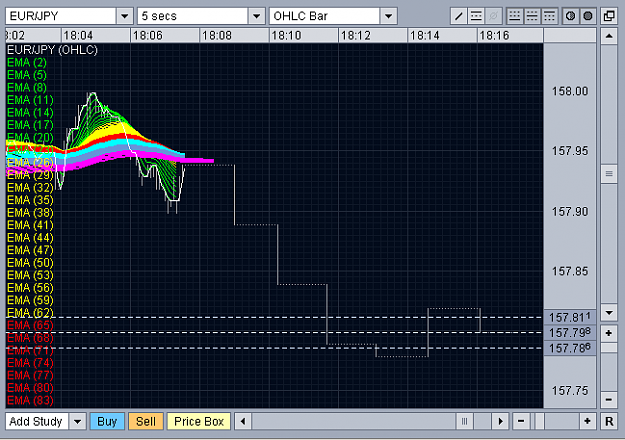Click the Sell button
Screen dimensions: 625x440
(146, 421)
